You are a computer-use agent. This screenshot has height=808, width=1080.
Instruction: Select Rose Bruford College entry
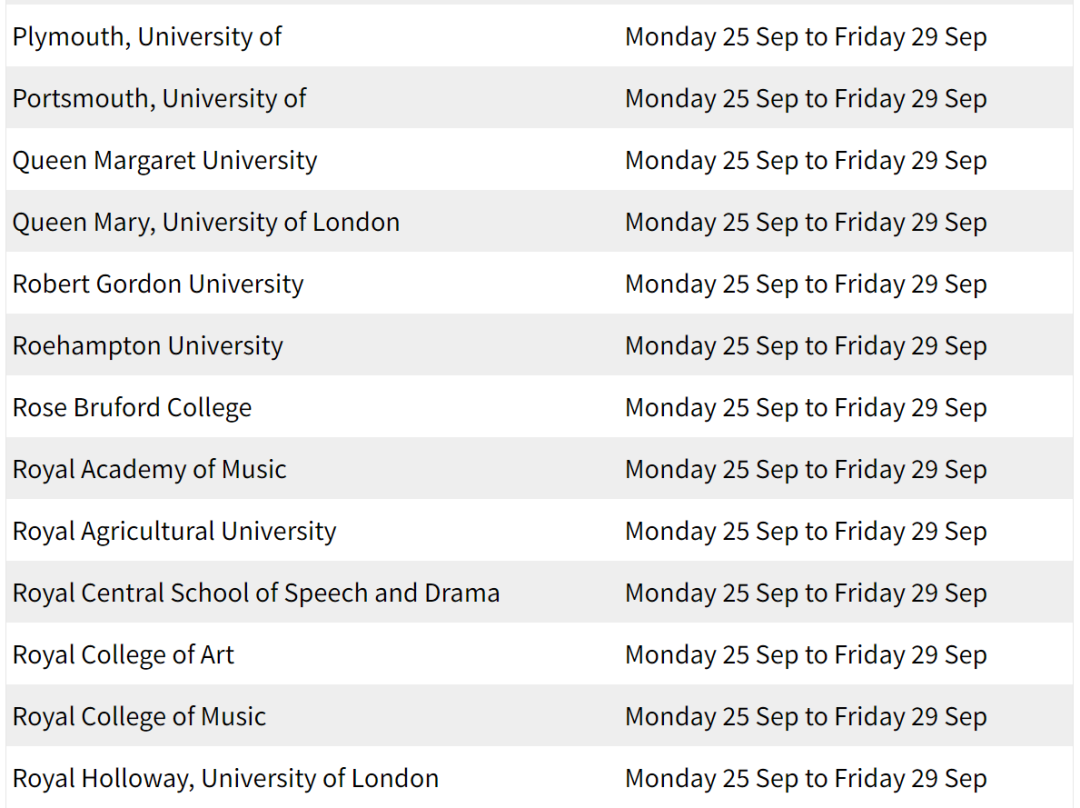tap(132, 408)
